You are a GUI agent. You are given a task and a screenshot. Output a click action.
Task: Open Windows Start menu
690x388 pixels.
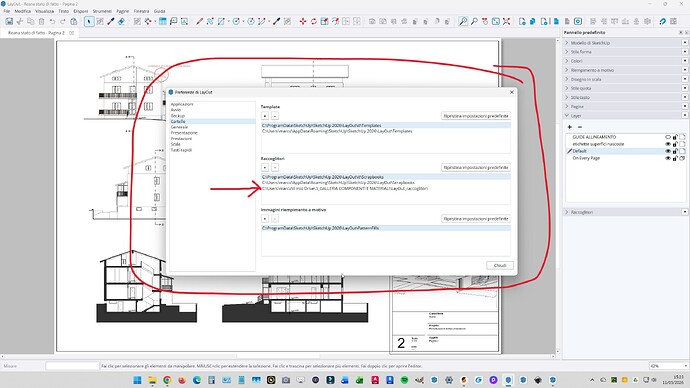tap(137, 380)
